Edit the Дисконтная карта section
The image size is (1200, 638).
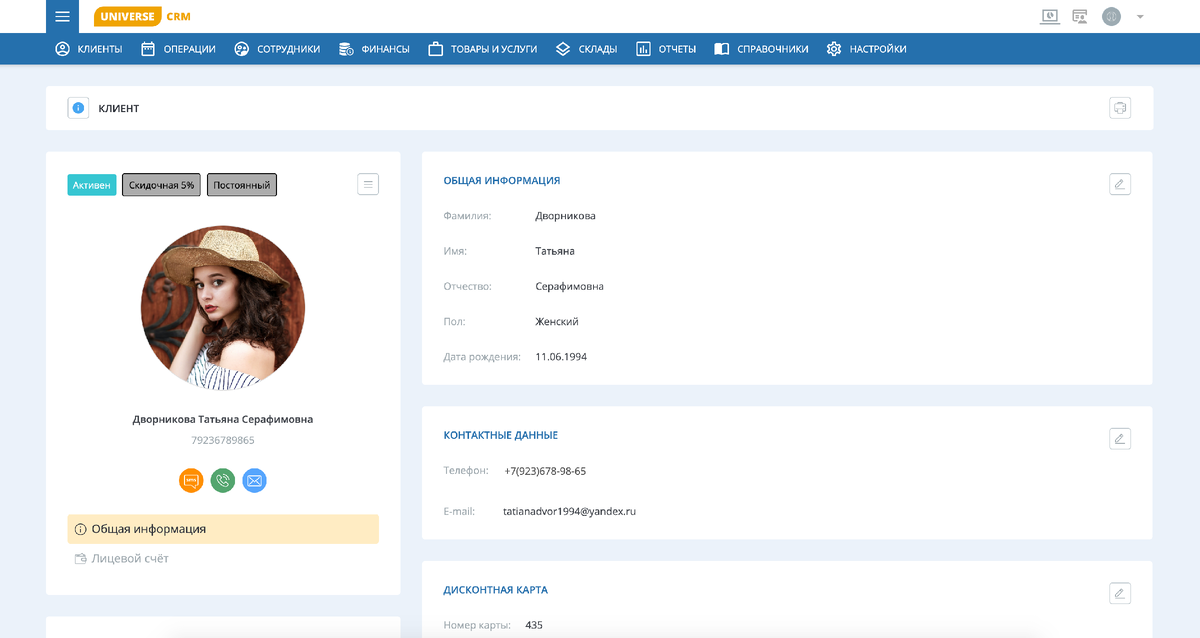1120,593
